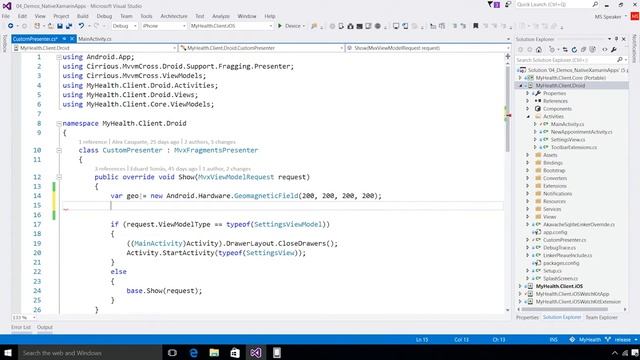
Task: Open the Show method member navigation dropdown
Action: [x=427, y=48]
